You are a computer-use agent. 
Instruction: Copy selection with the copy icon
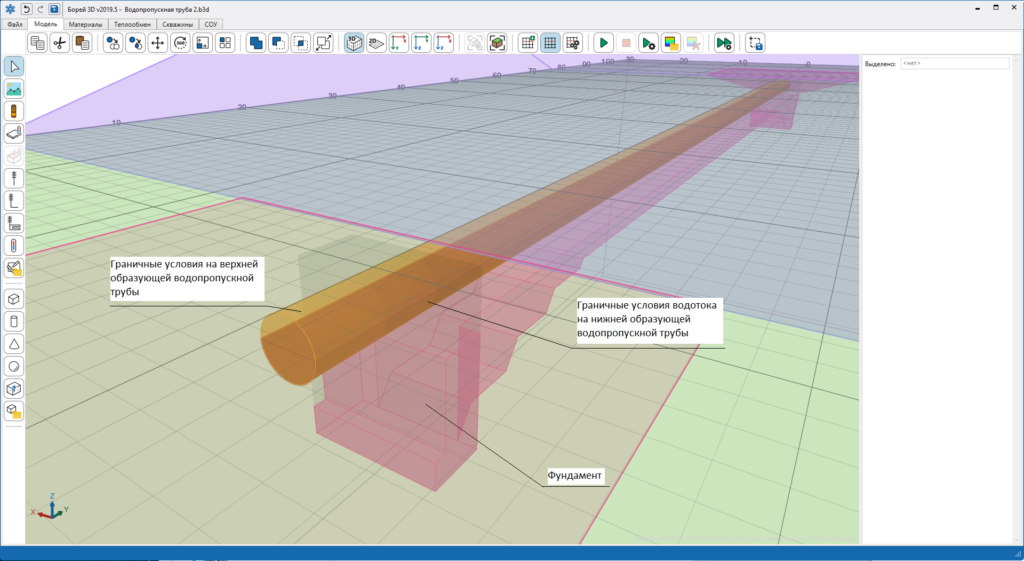coord(38,43)
